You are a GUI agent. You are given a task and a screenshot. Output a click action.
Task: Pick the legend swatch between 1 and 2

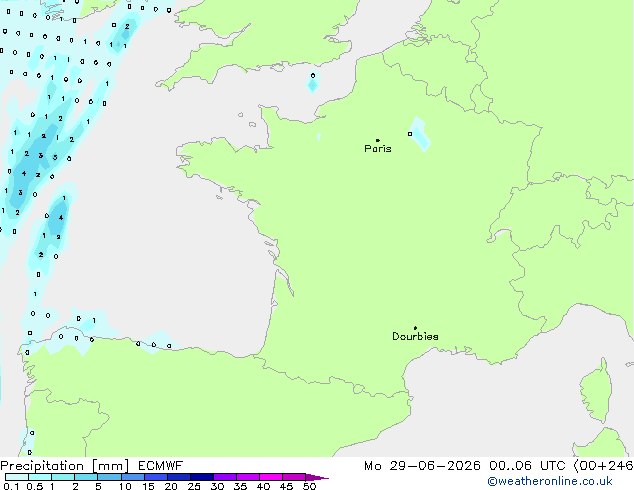click(63, 477)
